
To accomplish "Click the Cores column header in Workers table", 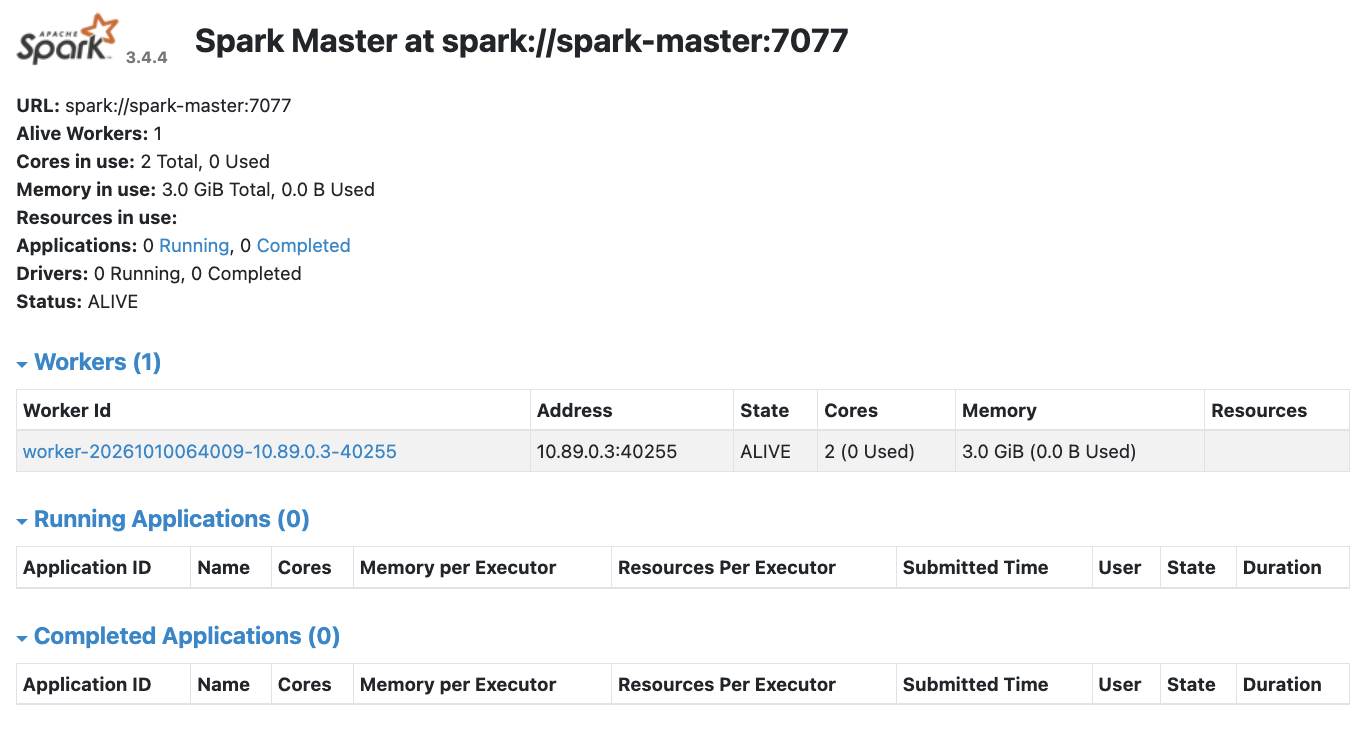I will 886,411.
